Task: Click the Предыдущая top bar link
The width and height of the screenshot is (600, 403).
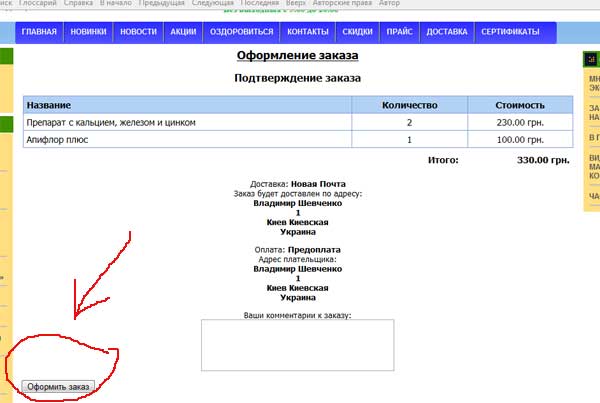Action: [161, 3]
